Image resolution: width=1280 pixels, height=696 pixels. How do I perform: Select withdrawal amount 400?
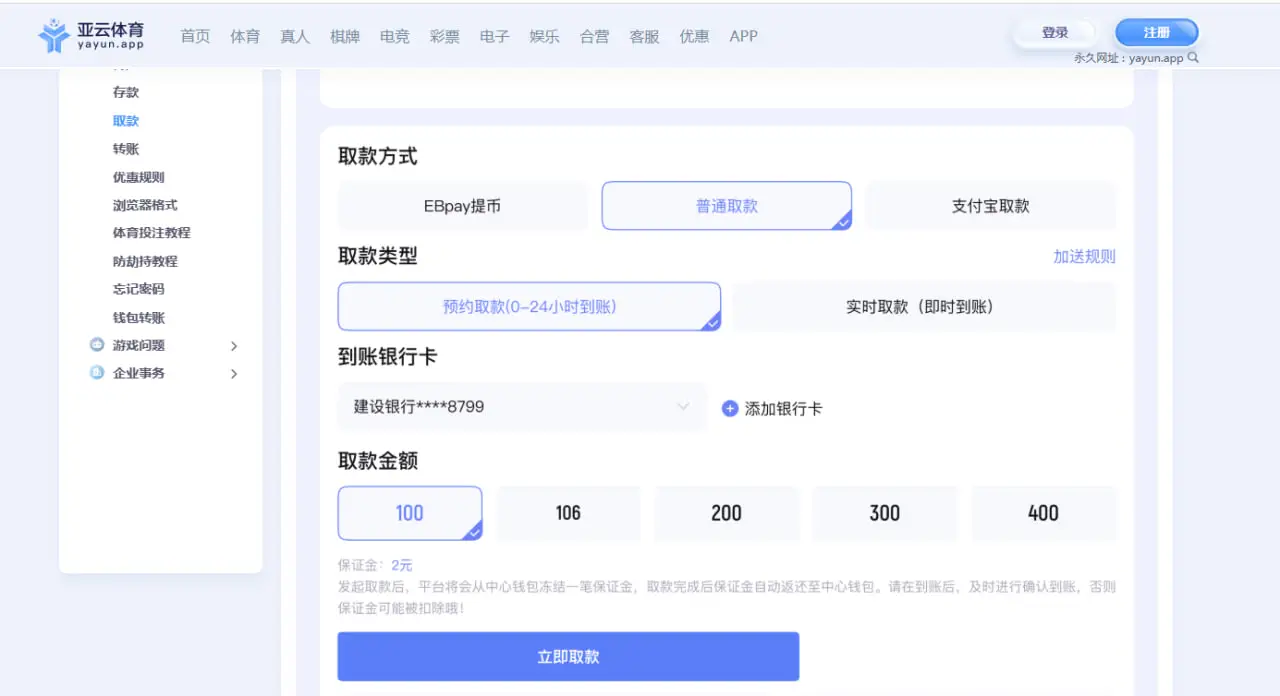click(1043, 513)
